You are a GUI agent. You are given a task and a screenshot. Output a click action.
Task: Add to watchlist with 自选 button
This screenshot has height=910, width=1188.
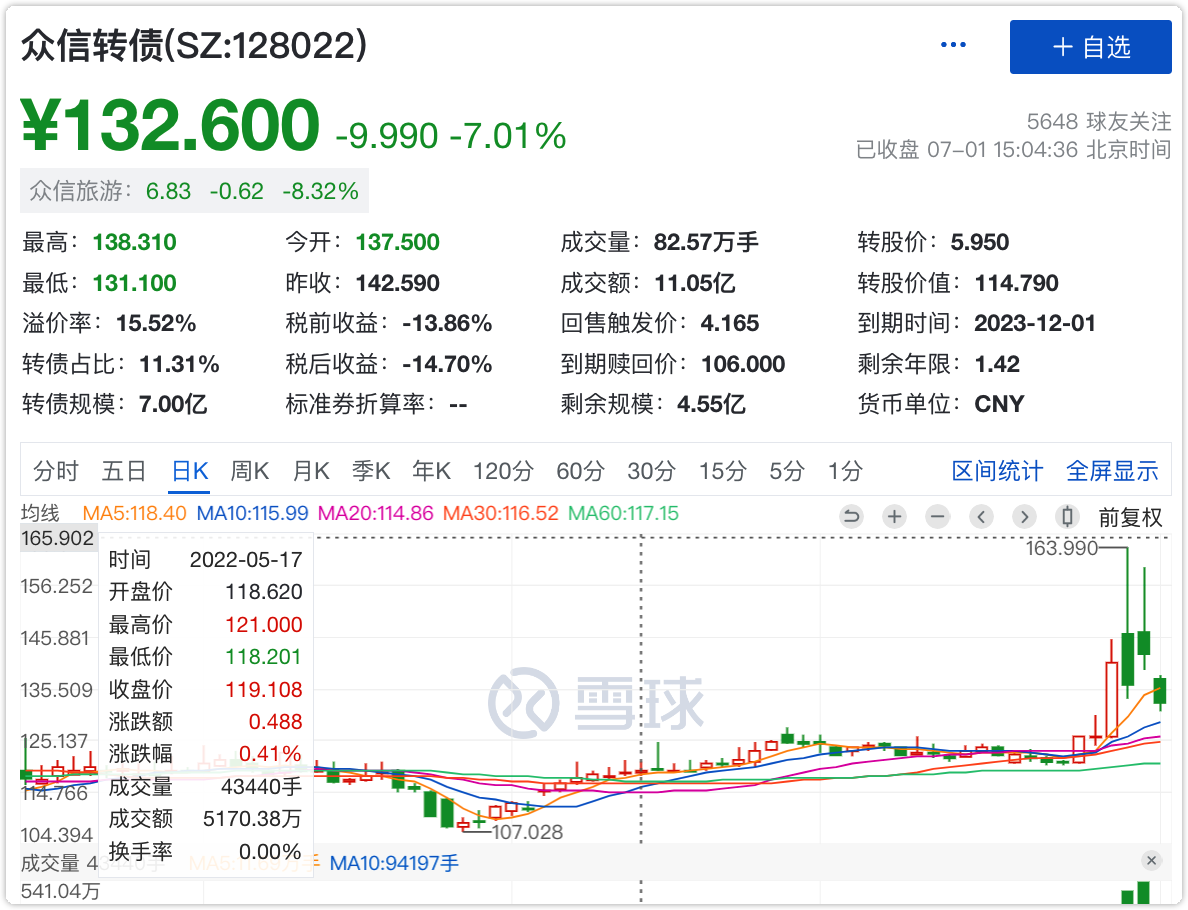point(1090,47)
